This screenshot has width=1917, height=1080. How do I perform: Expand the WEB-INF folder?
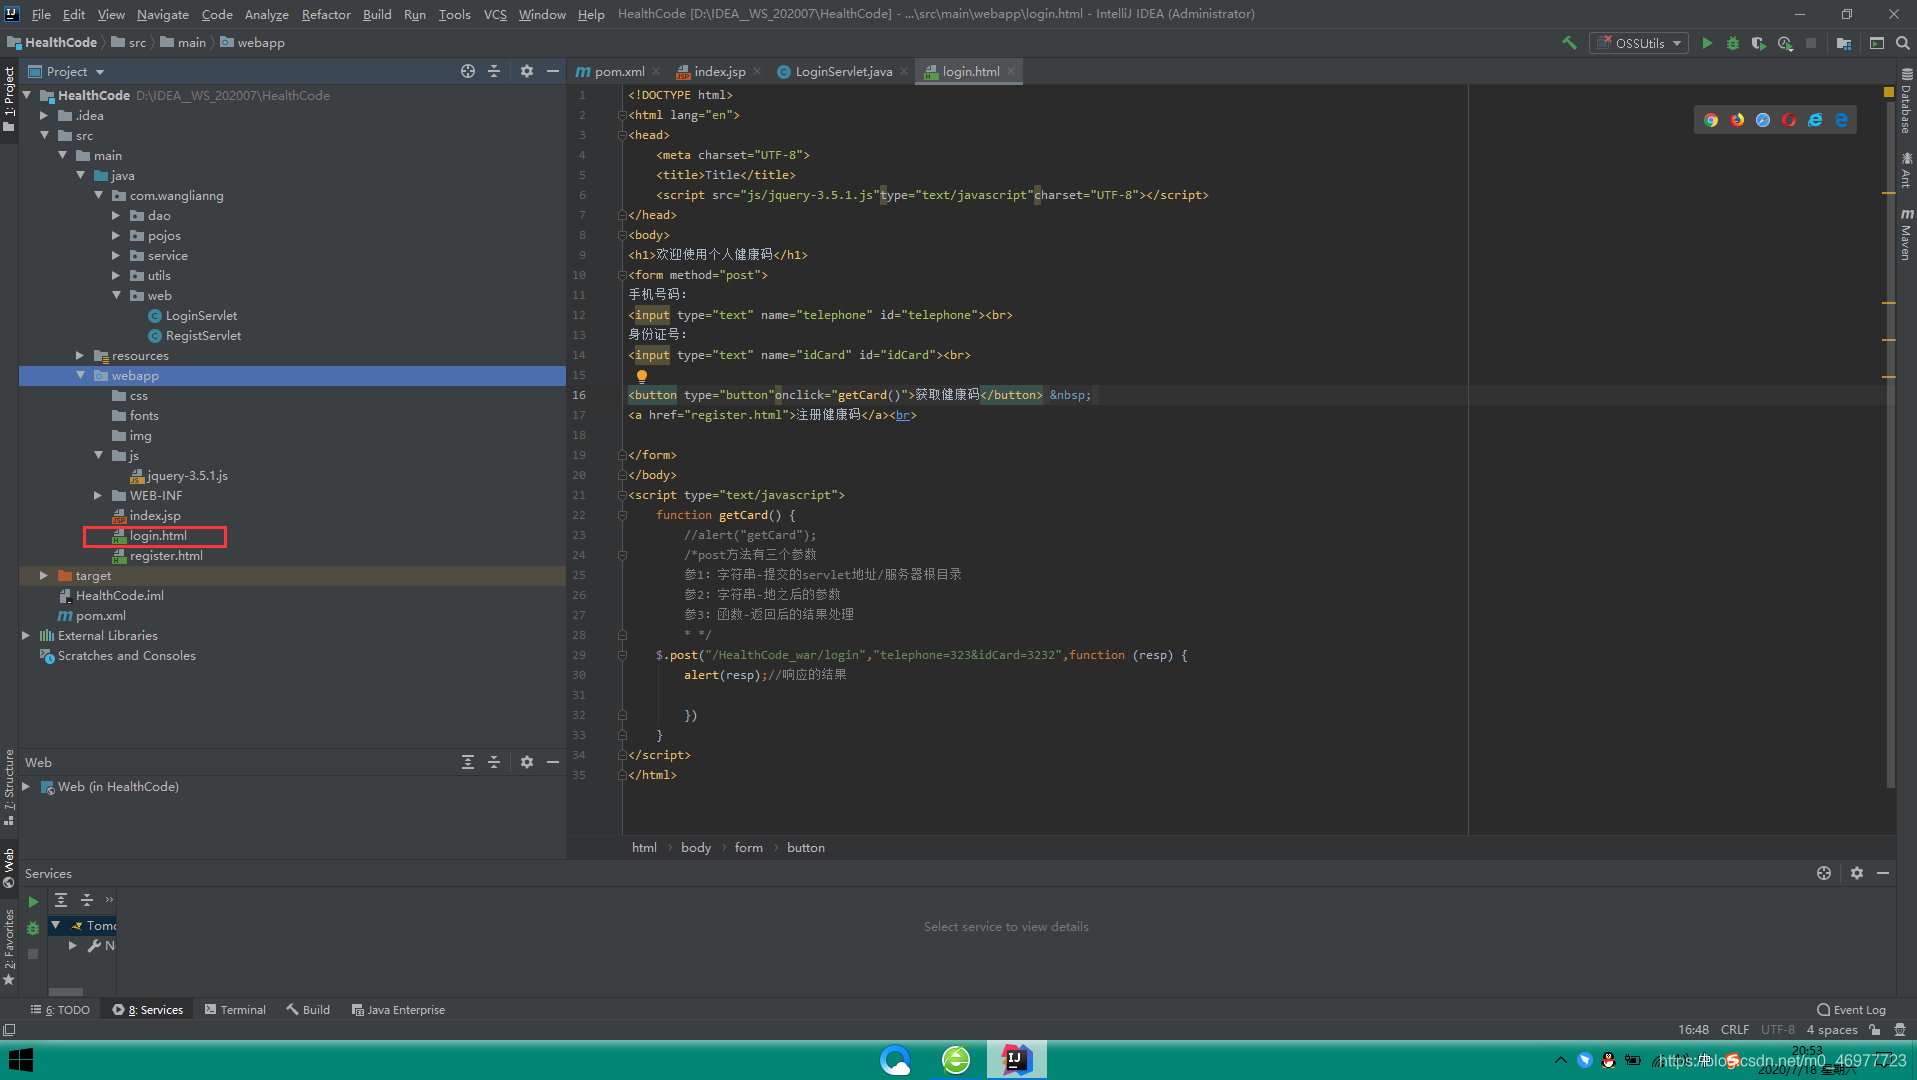[x=98, y=496]
